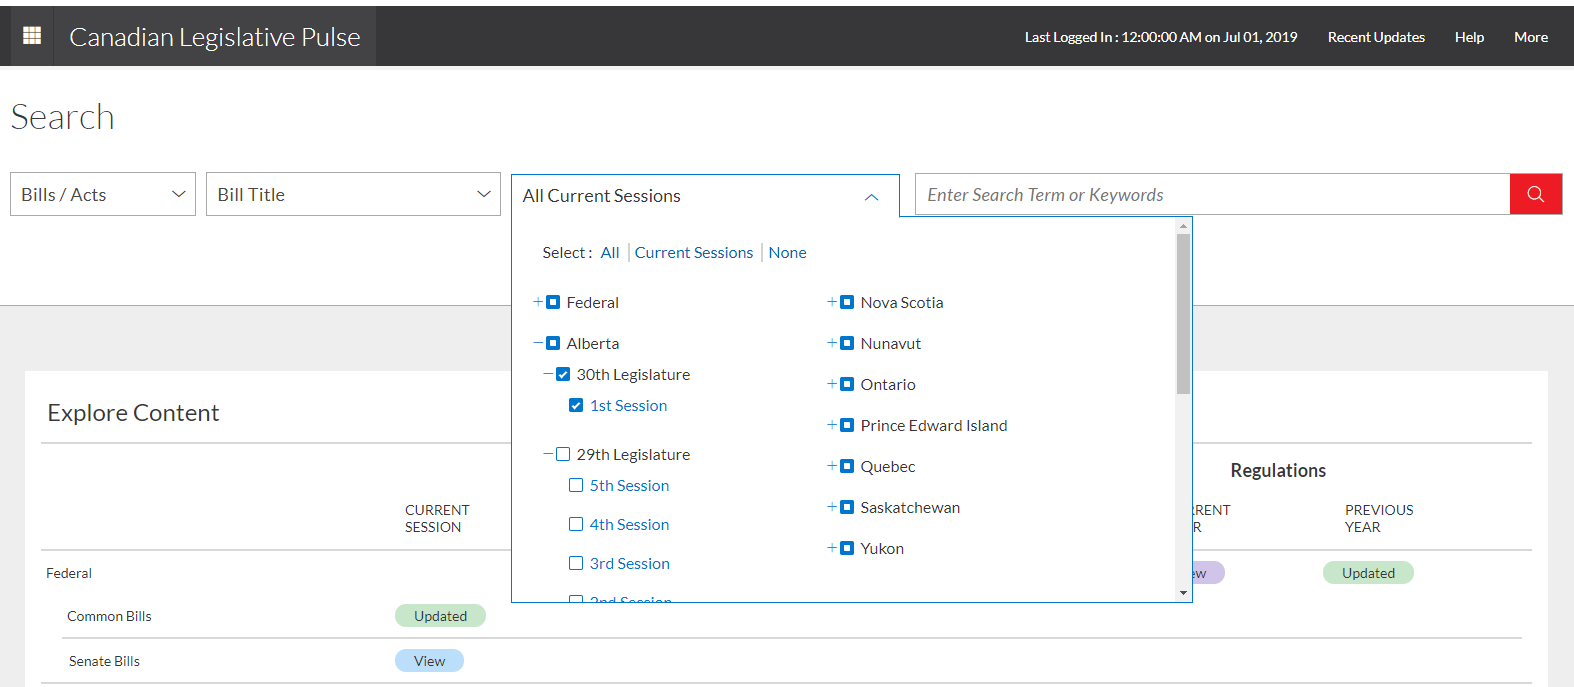The width and height of the screenshot is (1574, 687).
Task: Open the Bills / Acts dropdown
Action: coord(103,194)
